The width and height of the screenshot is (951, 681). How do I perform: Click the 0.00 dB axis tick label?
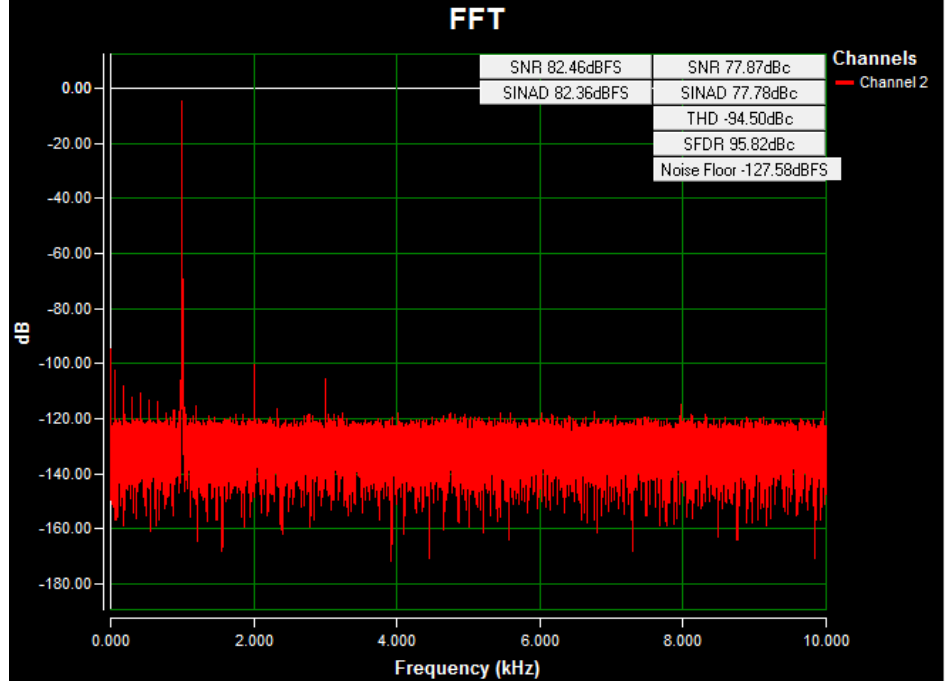76,89
